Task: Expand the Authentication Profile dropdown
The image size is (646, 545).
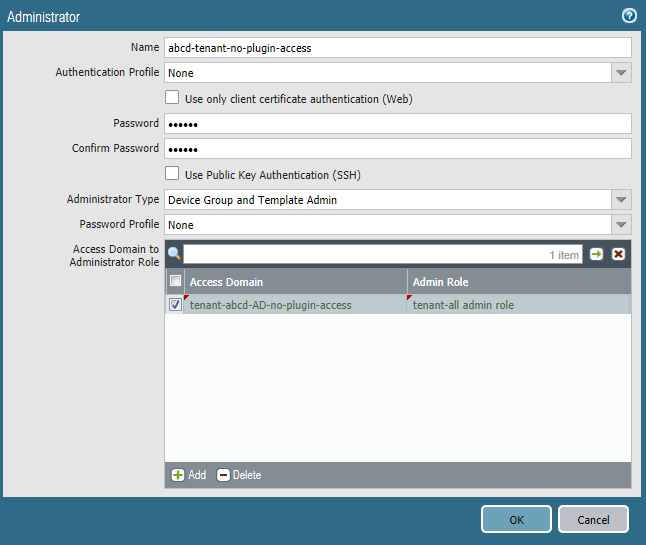Action: (x=621, y=73)
